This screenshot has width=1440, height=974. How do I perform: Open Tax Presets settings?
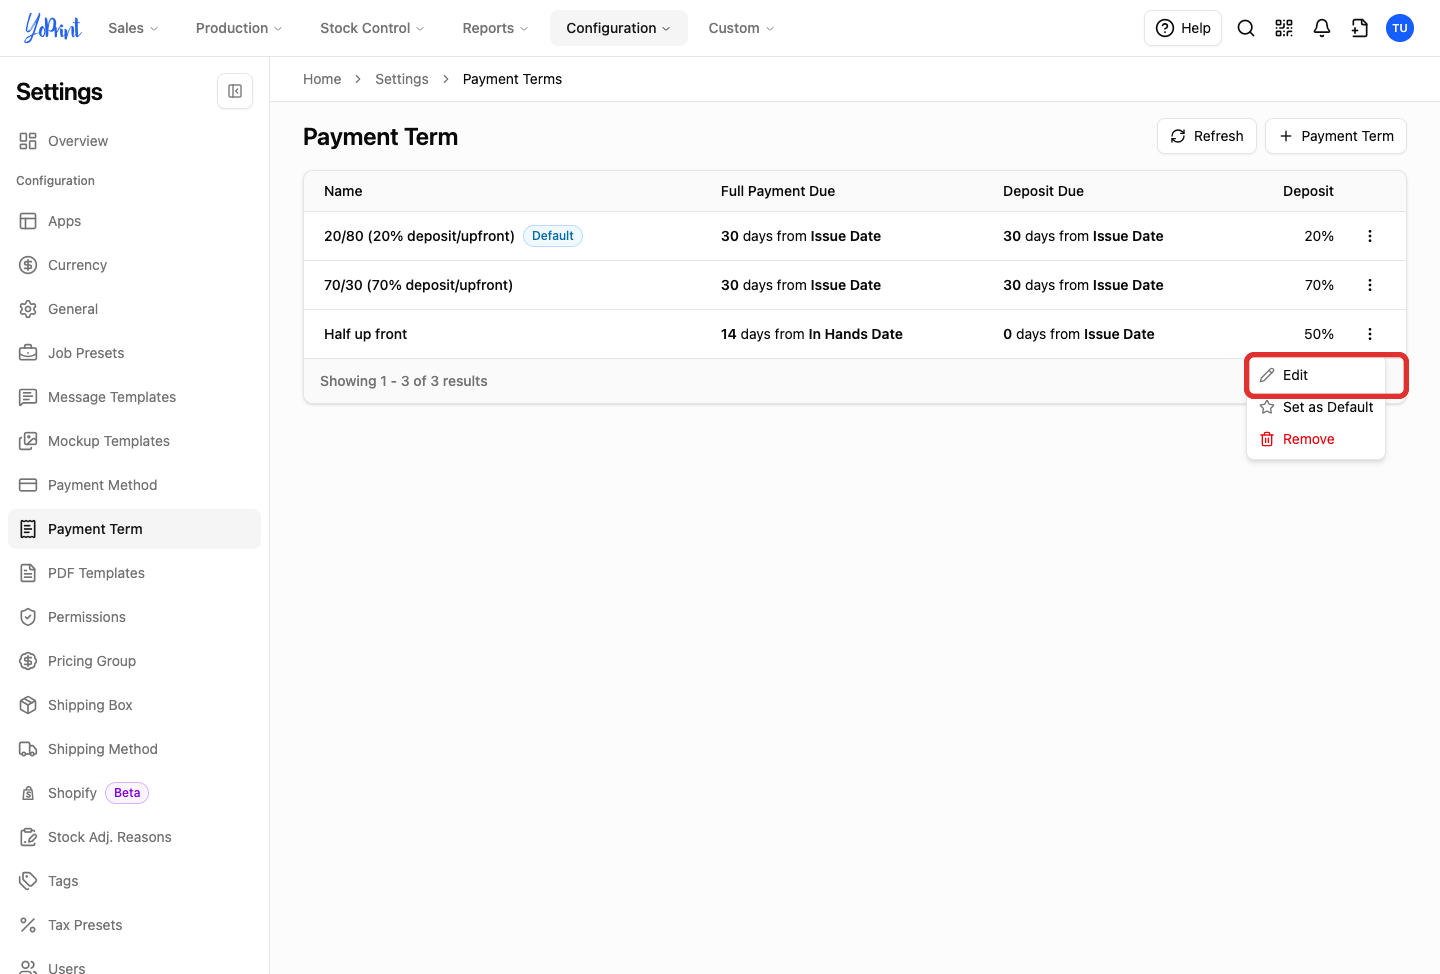pos(134,925)
